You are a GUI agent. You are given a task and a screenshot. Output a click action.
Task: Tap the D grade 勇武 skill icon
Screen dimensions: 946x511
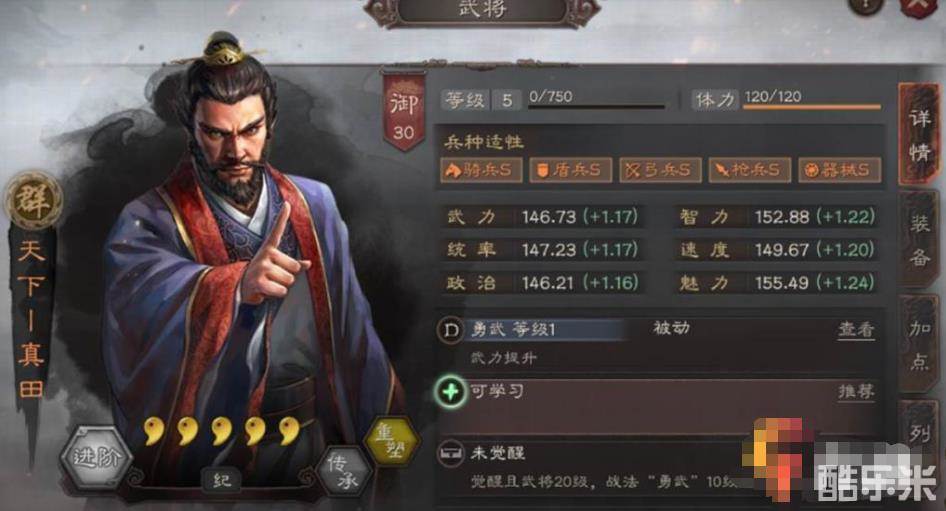point(451,330)
